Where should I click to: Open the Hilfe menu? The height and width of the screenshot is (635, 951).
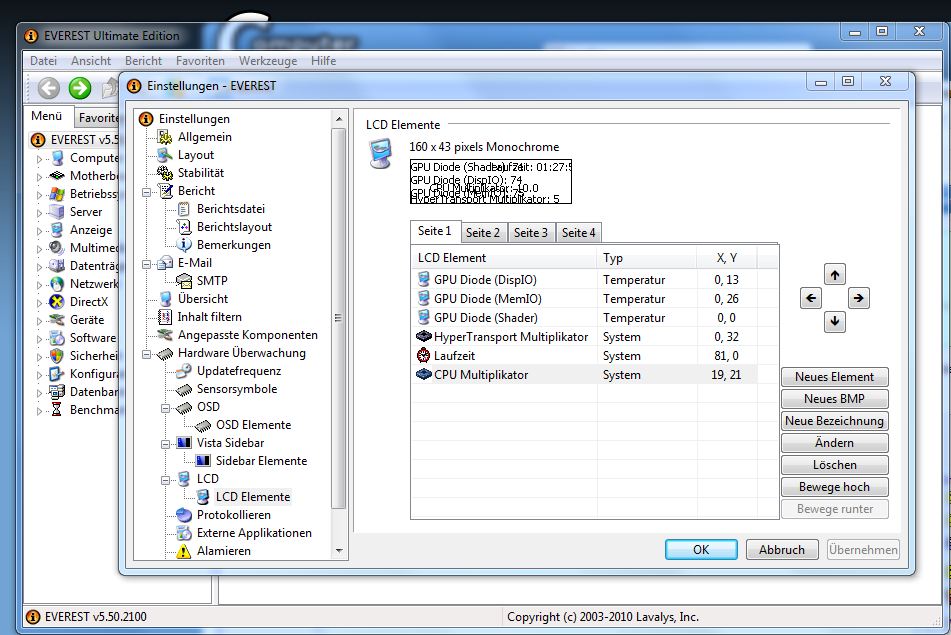coord(323,61)
